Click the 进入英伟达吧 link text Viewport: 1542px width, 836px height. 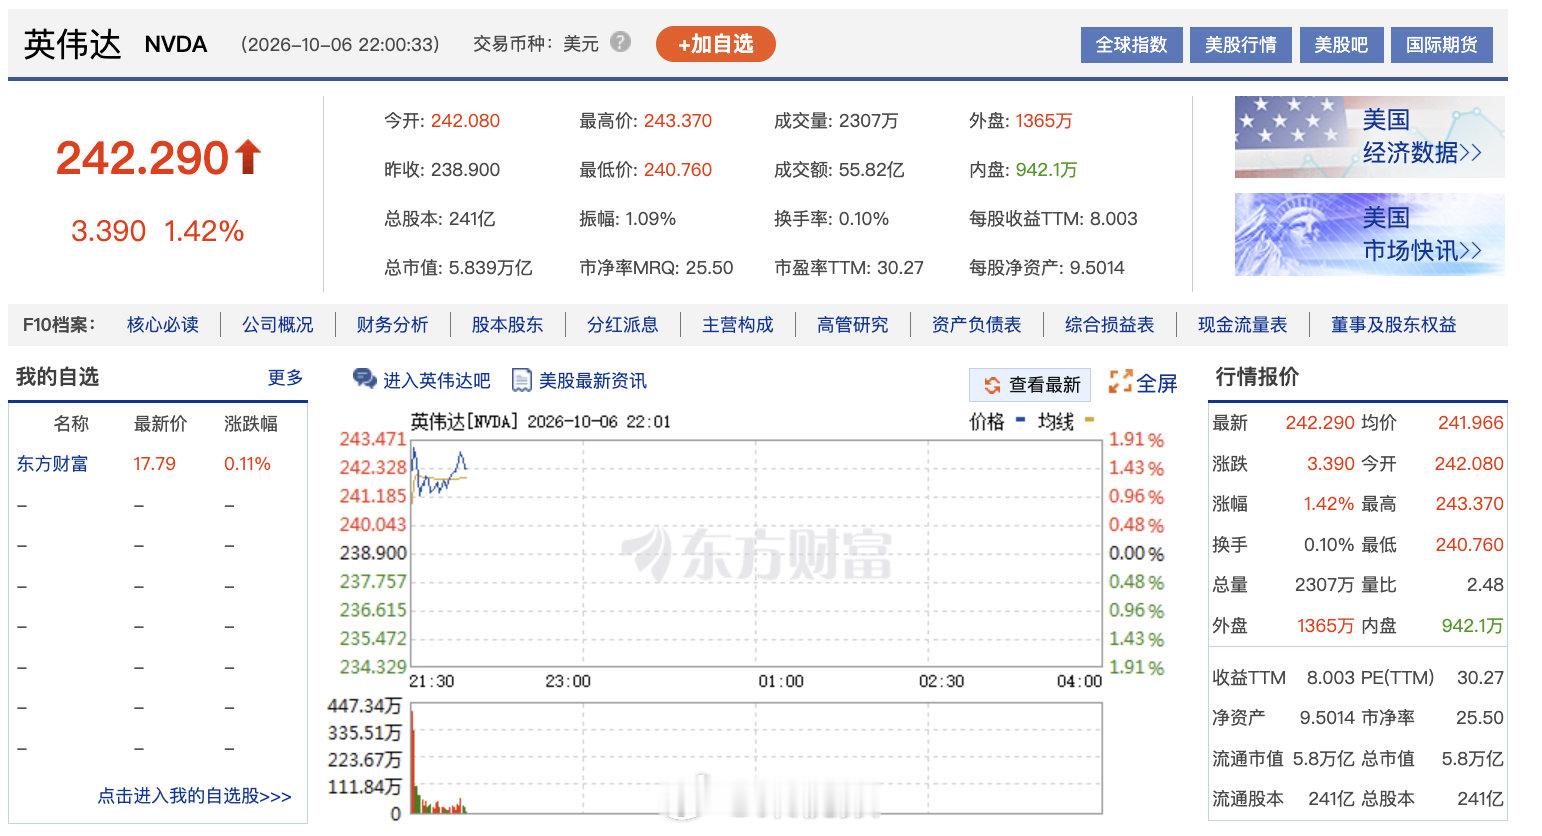(437, 381)
